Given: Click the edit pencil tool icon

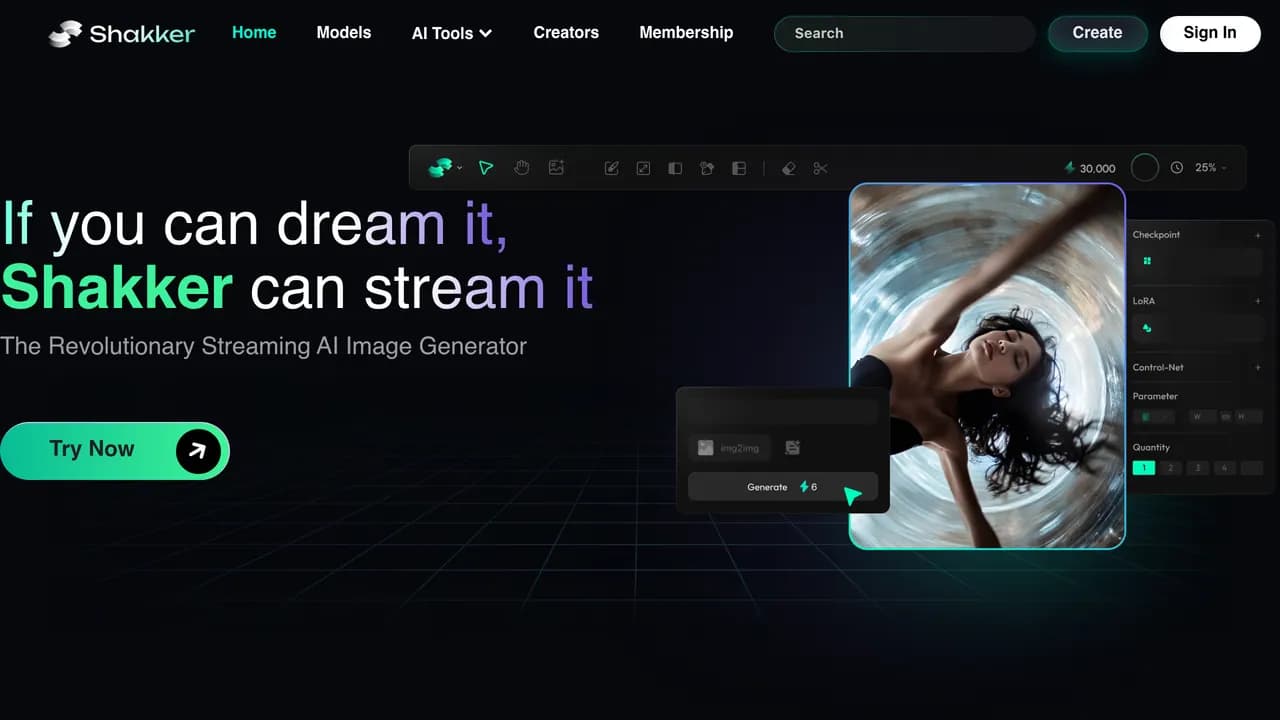Looking at the screenshot, I should (x=611, y=168).
